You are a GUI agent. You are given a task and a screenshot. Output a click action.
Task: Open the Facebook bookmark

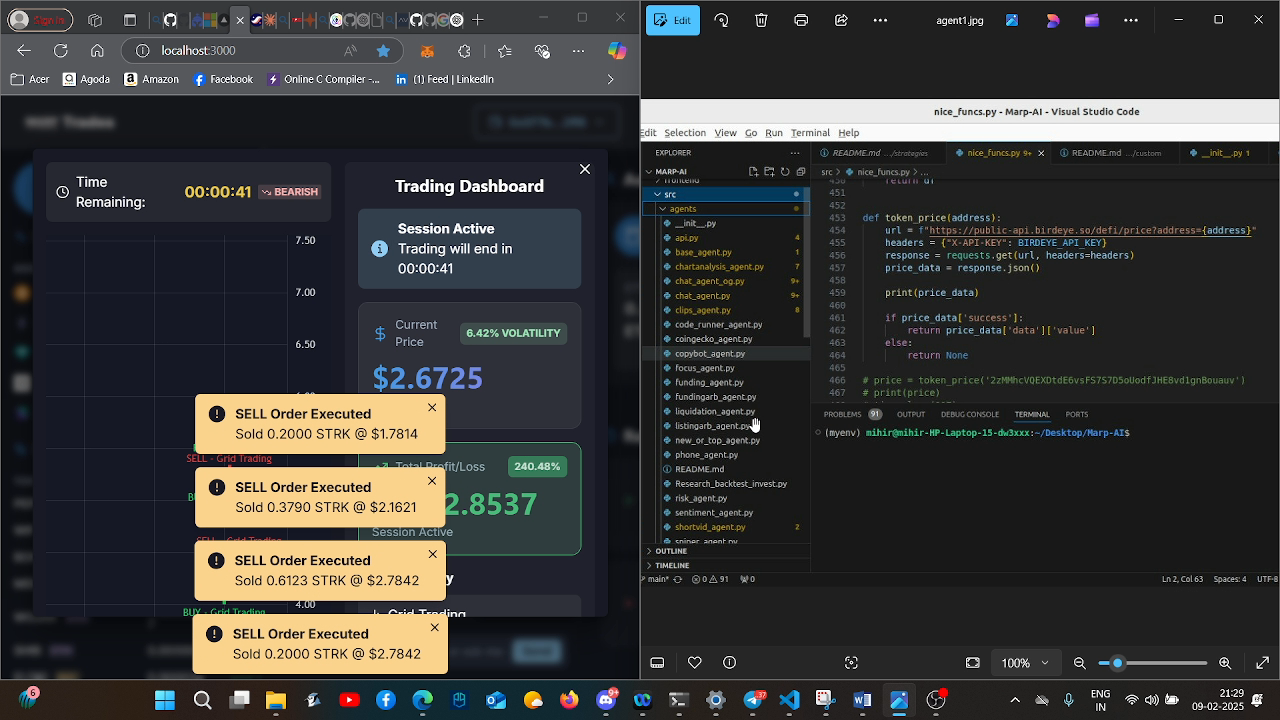pos(223,79)
